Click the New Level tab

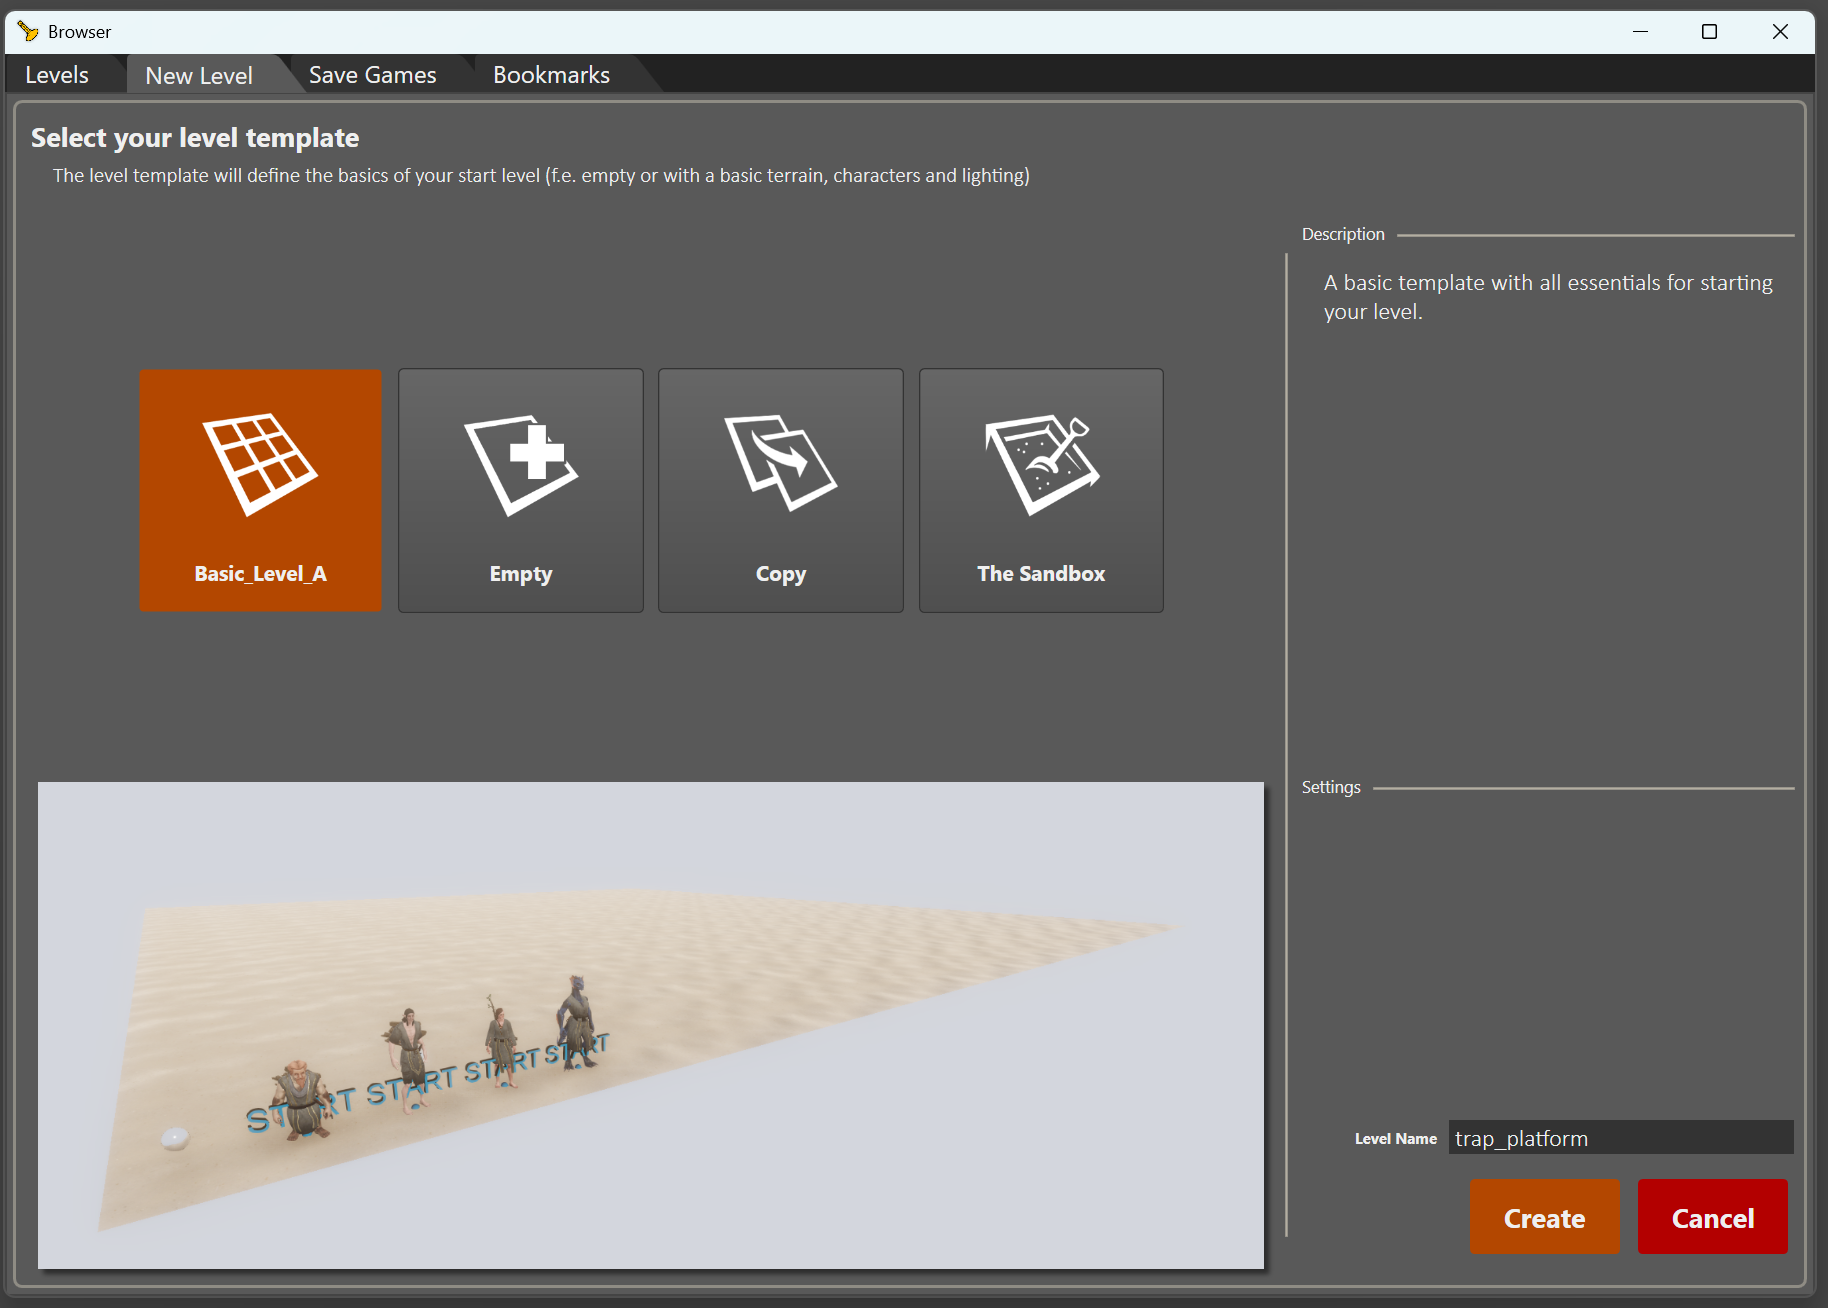pos(199,75)
